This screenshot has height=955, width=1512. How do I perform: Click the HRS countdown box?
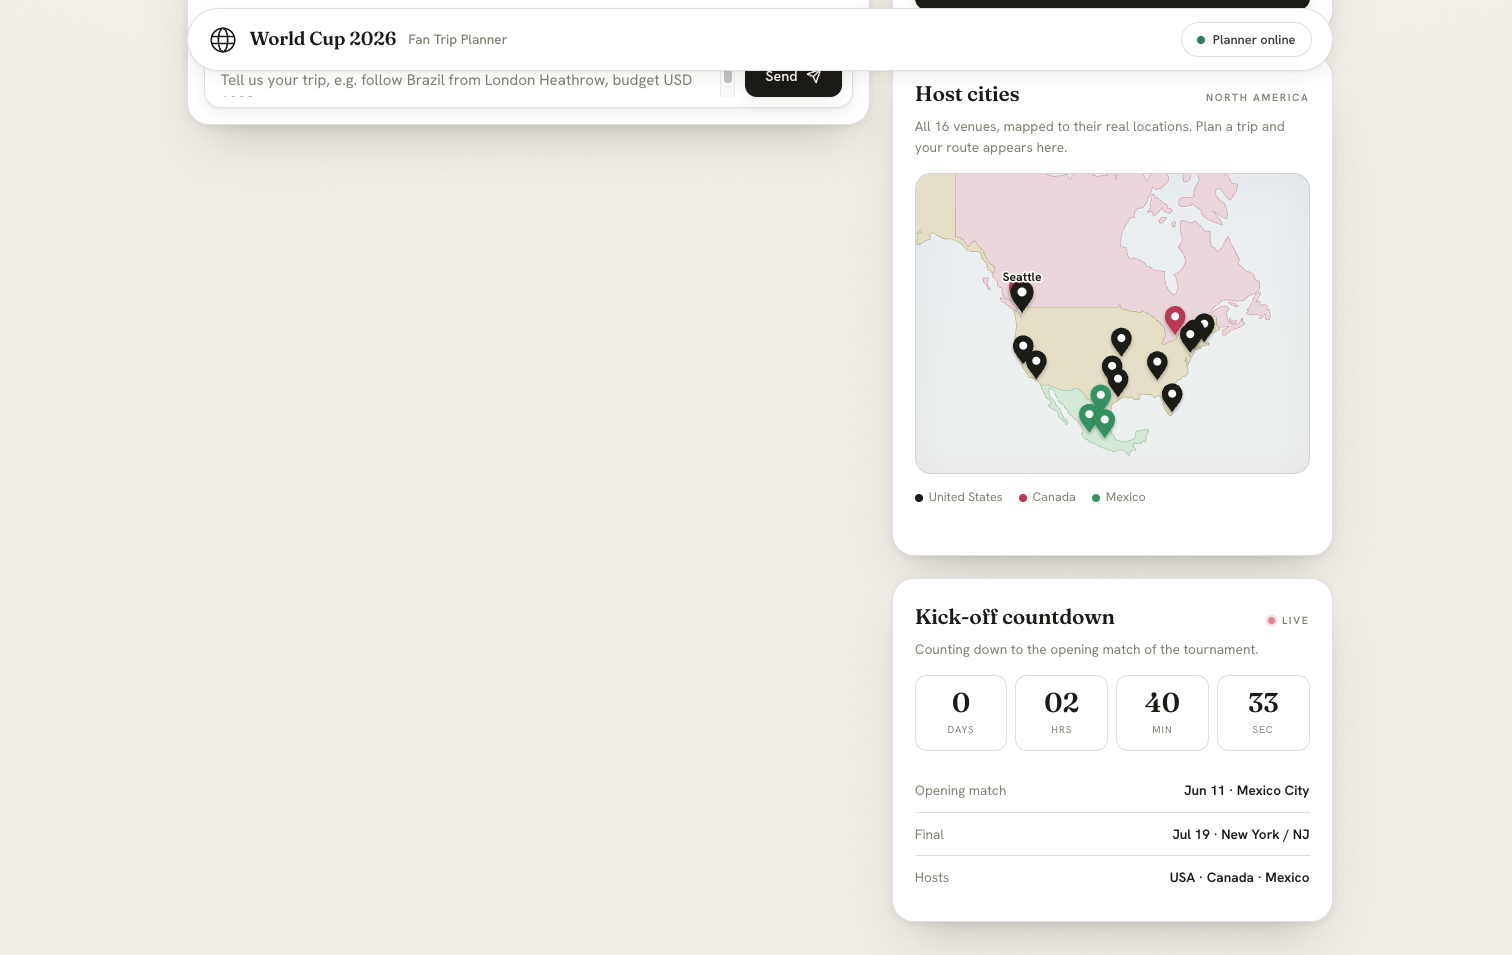pos(1061,713)
